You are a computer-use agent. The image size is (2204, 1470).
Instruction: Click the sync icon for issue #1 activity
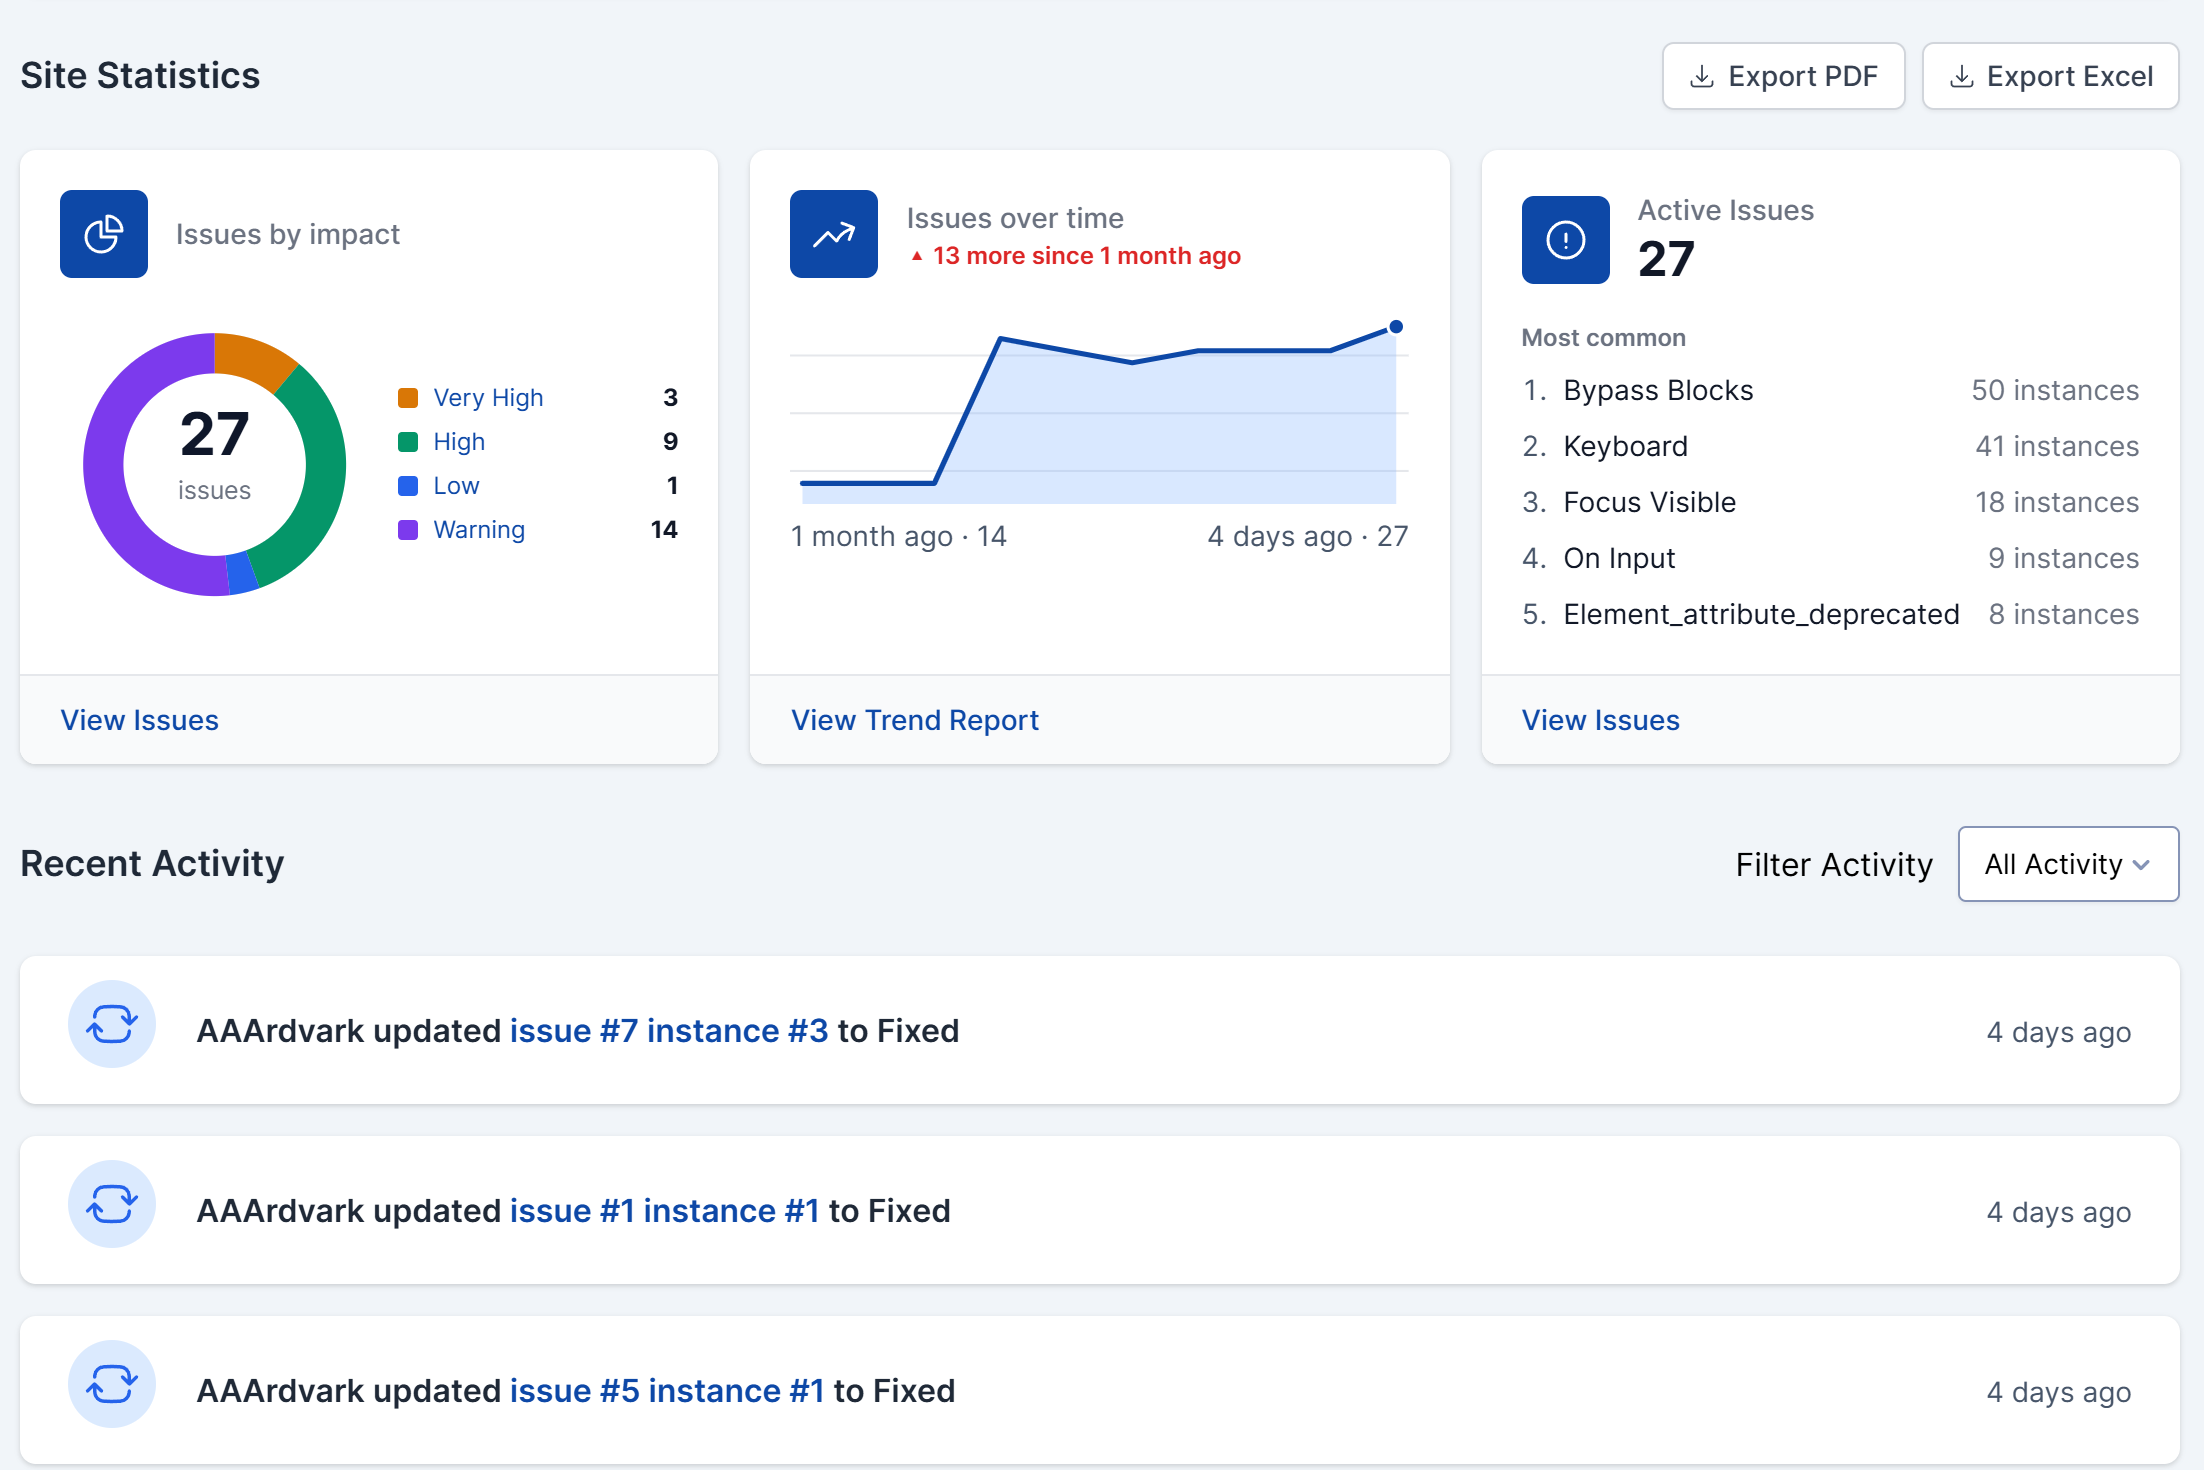[x=112, y=1204]
